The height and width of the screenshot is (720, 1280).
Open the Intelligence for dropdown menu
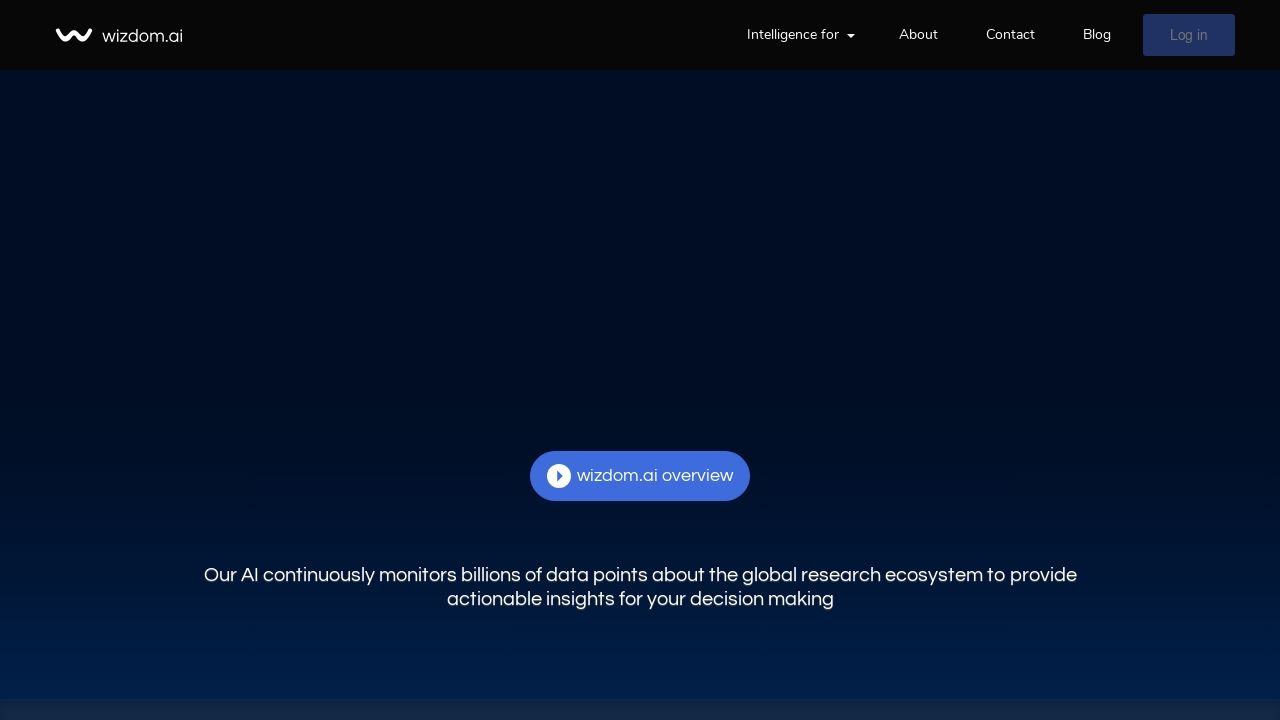800,35
